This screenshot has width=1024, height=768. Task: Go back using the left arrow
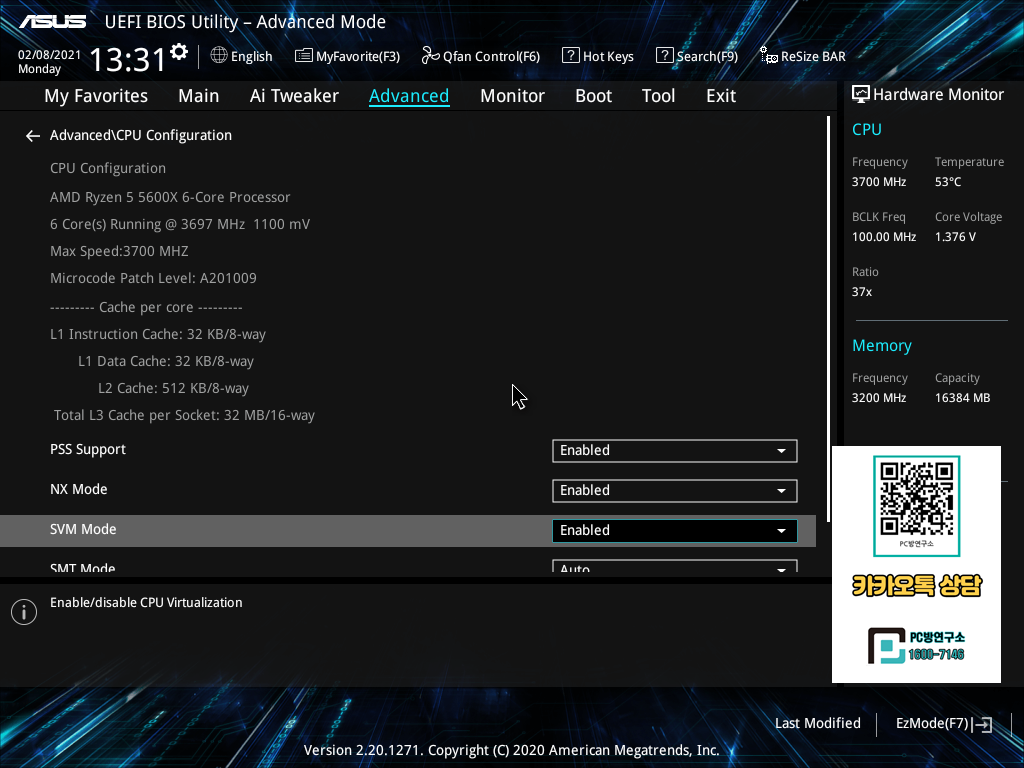click(33, 136)
